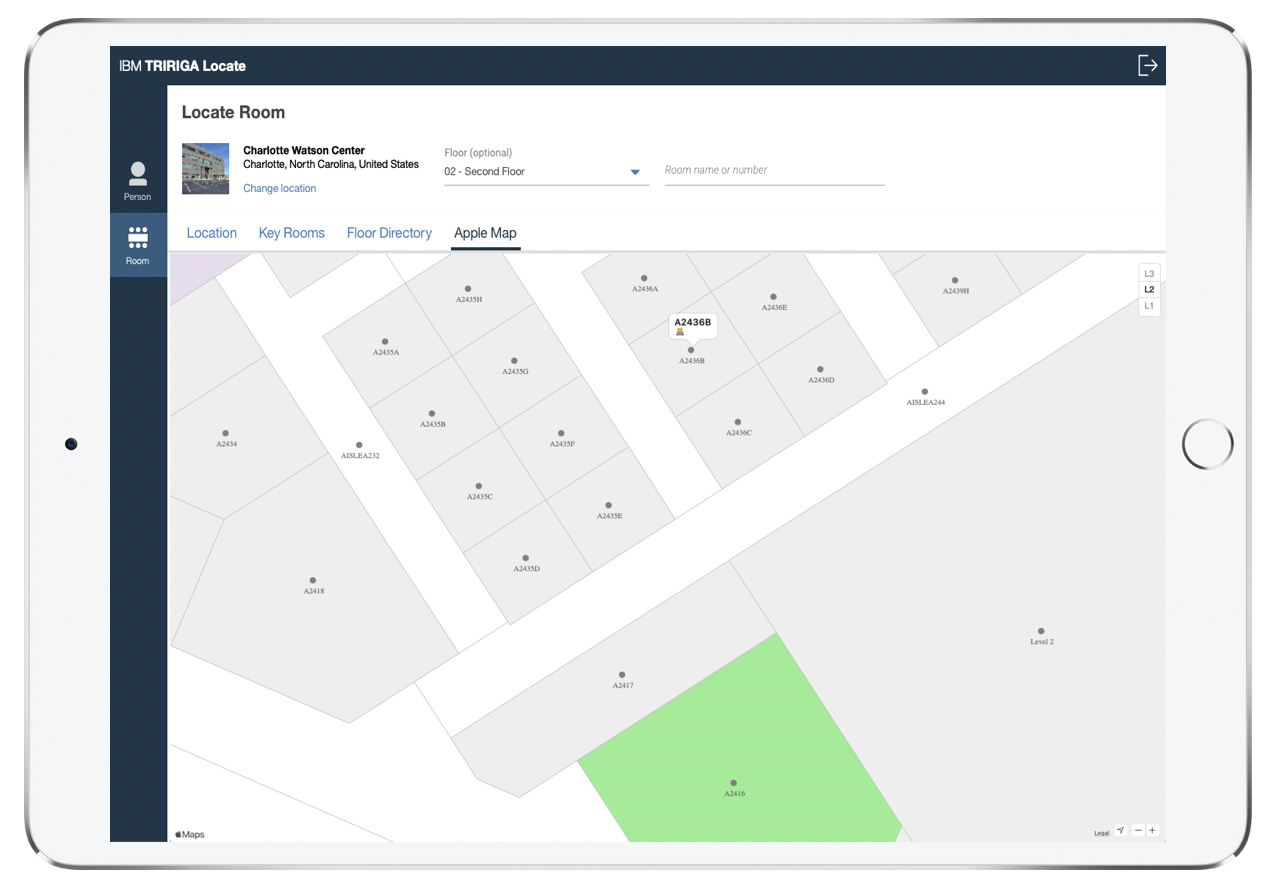The height and width of the screenshot is (896, 1282).
Task: Open the Floor dropdown arrow
Action: (635, 172)
